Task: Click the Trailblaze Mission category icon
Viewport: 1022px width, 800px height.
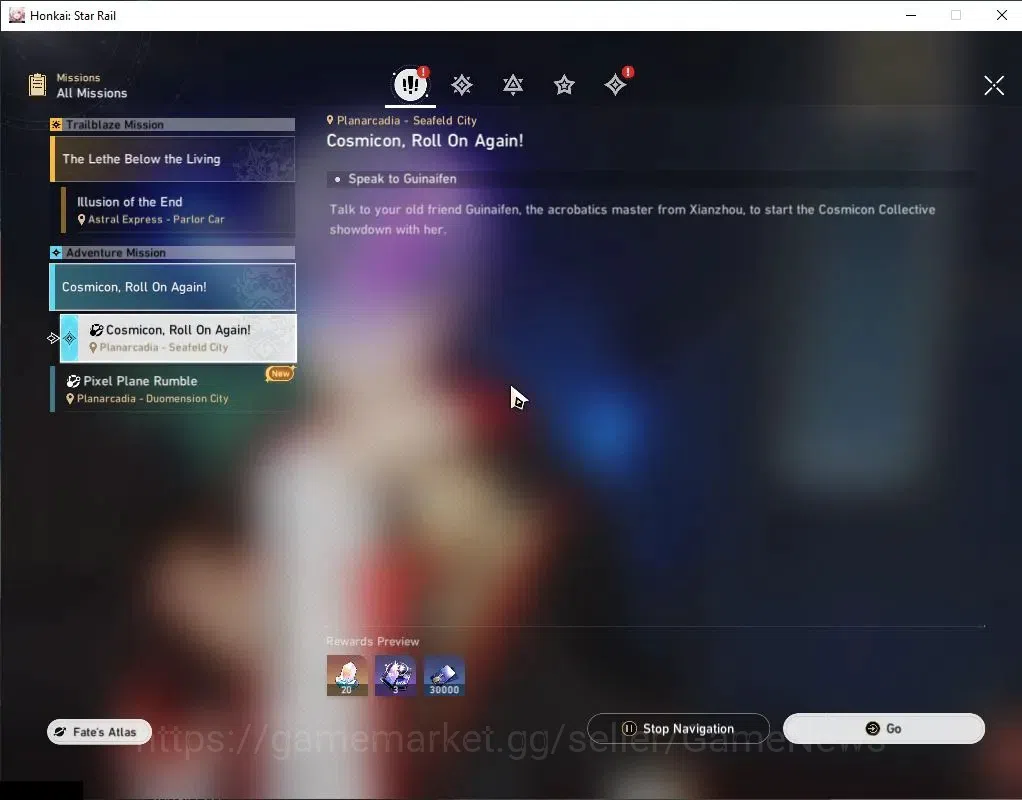Action: tap(56, 125)
